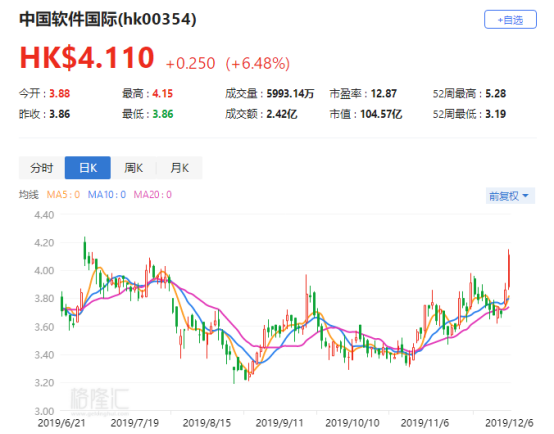Click the 4.00 price axis label
This screenshot has width=554, height=434.
coord(44,271)
